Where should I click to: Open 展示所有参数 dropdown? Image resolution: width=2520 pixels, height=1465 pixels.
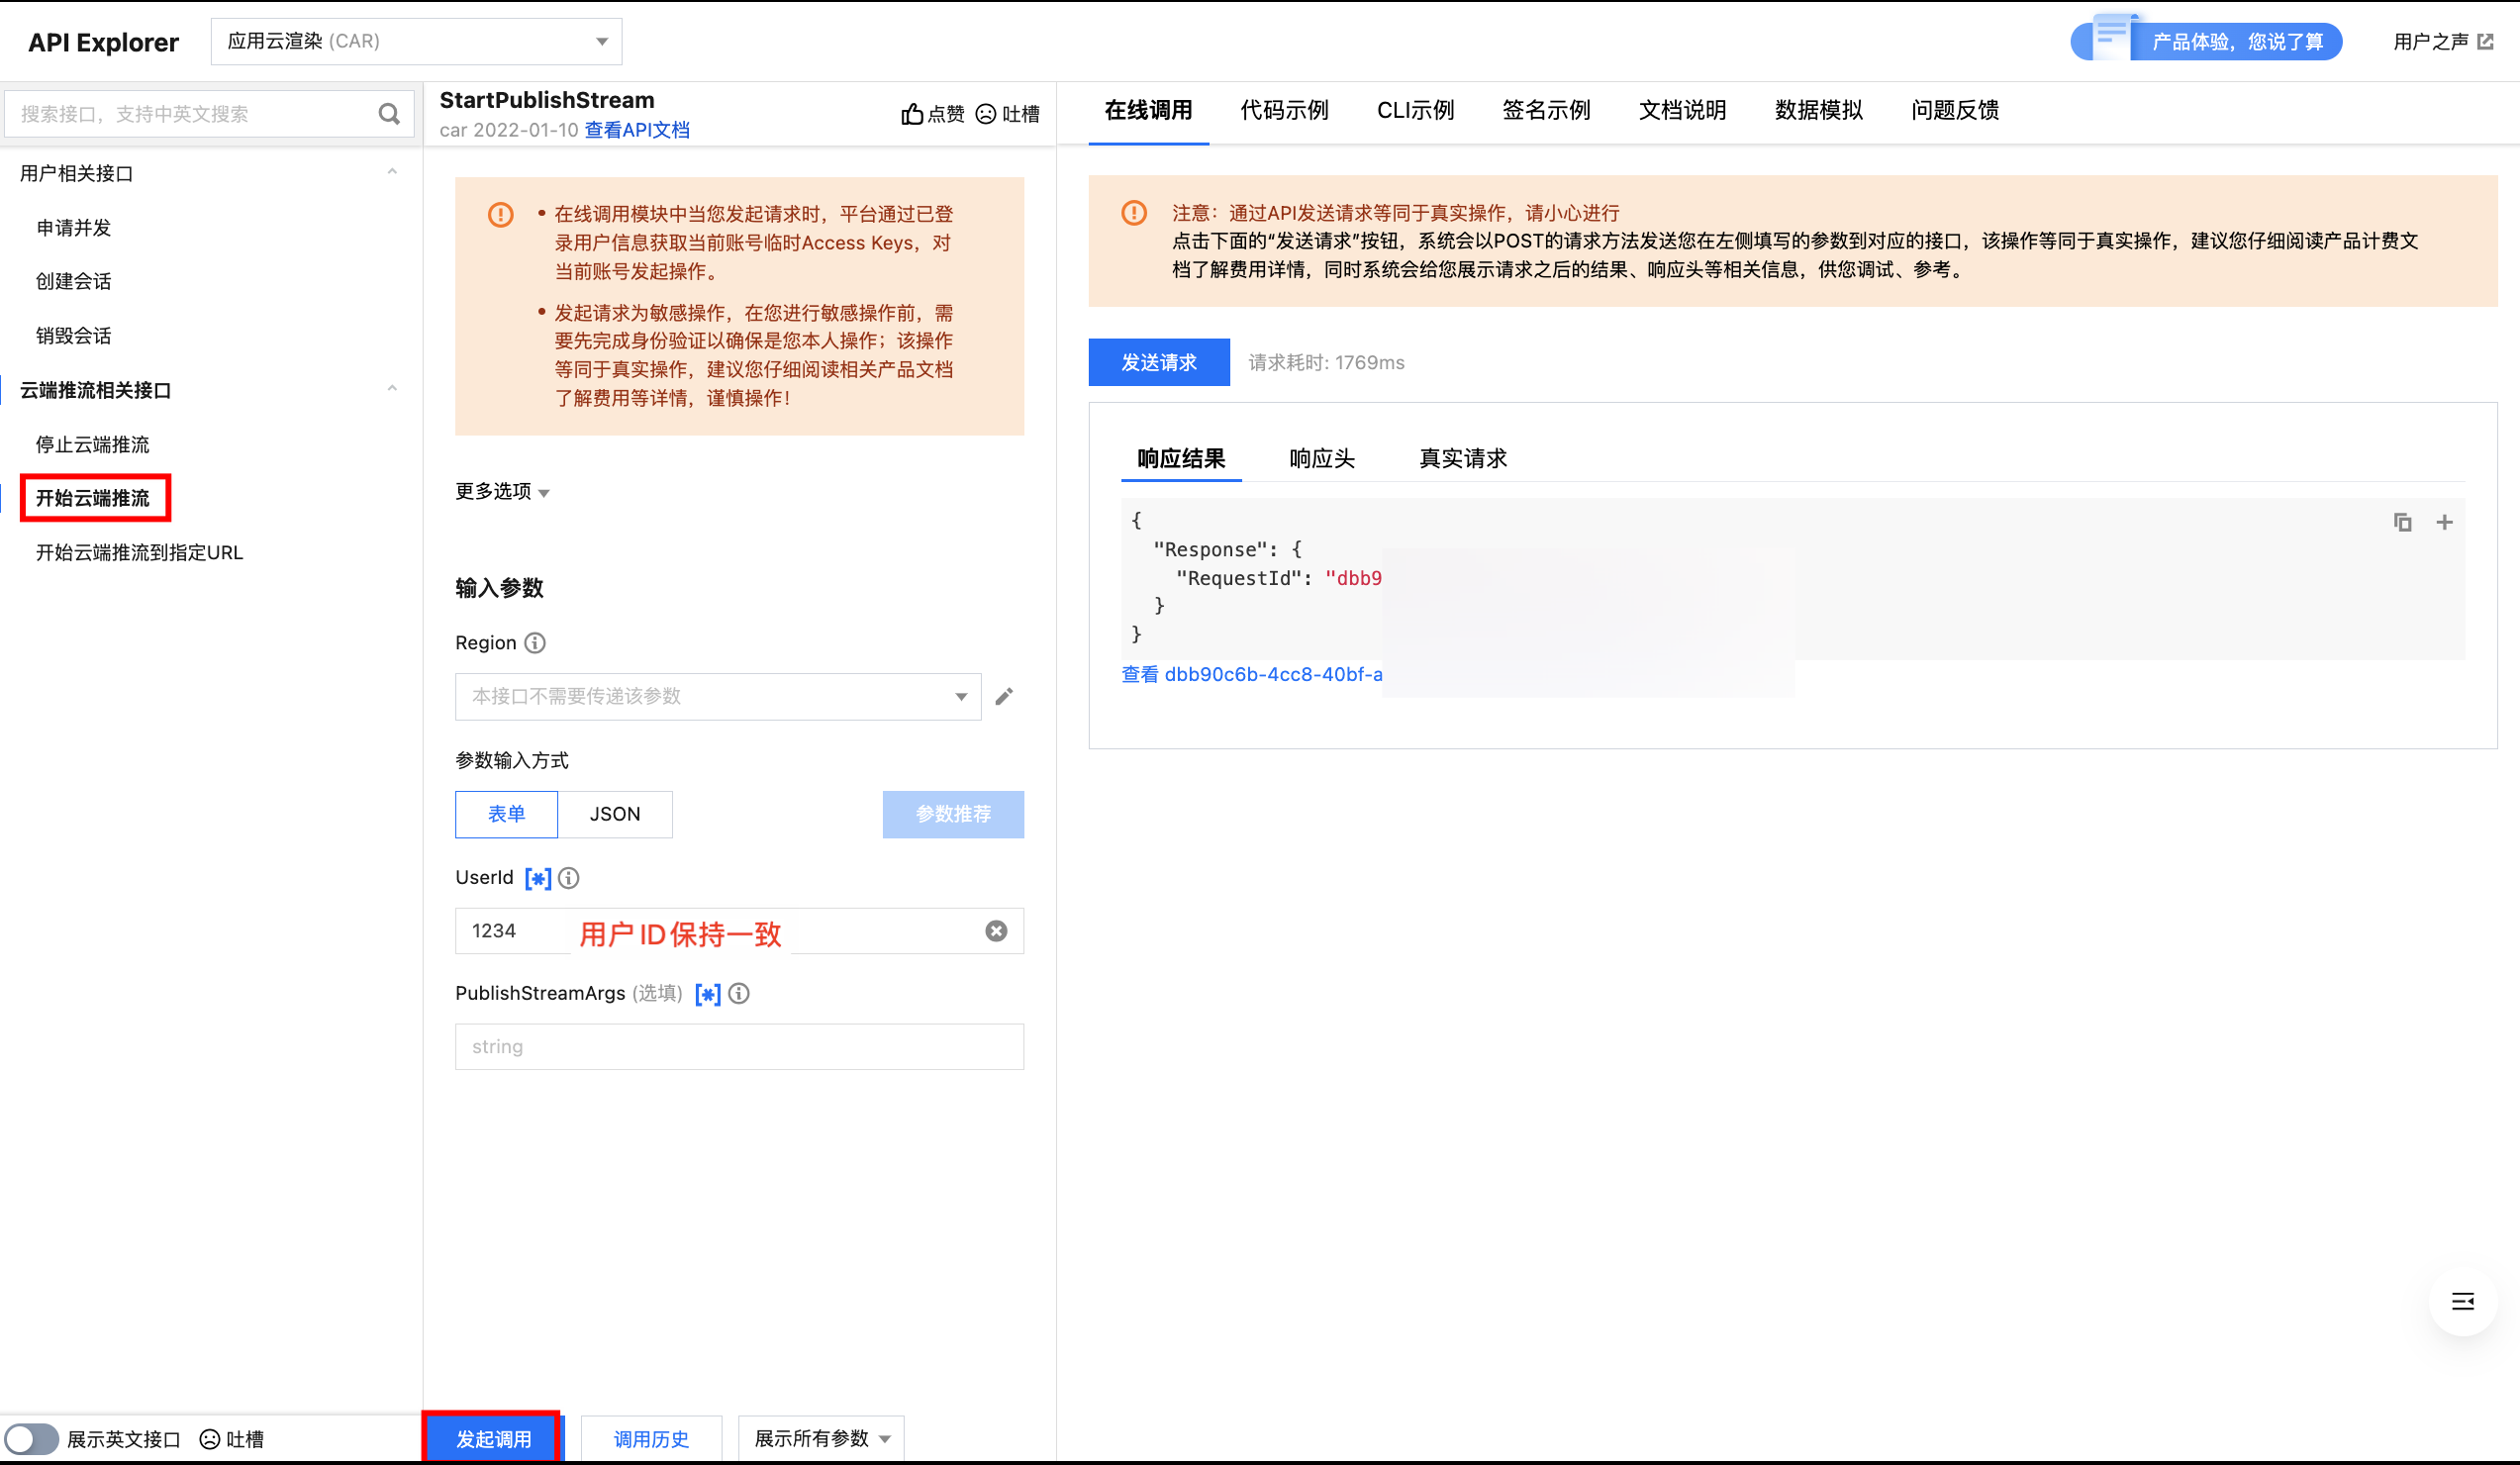821,1439
